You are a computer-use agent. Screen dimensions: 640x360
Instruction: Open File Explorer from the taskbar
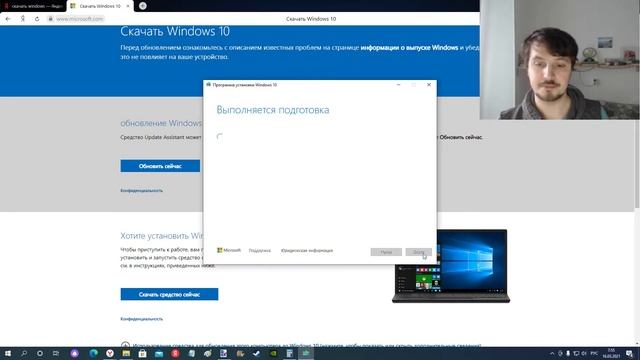coord(126,353)
